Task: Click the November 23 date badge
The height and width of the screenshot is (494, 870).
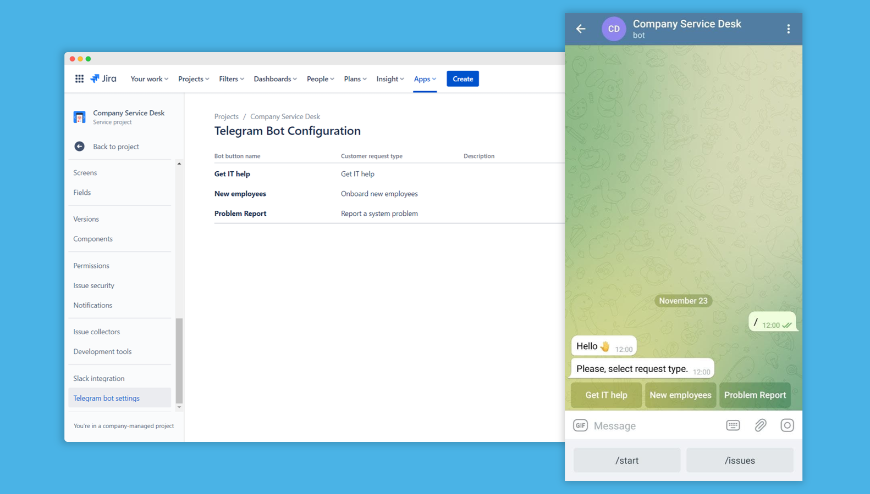Action: tap(684, 301)
